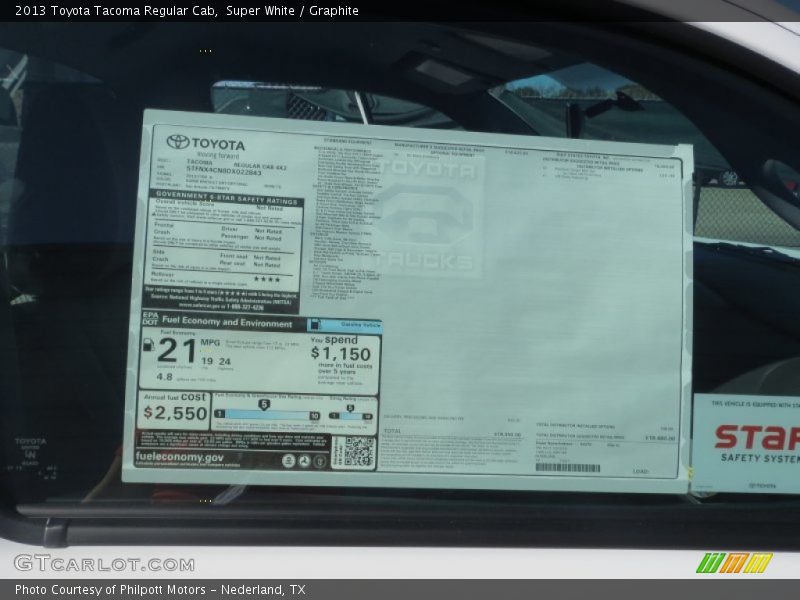Click the fuel pump icon beside 21 MPG
The image size is (800, 600).
[x=148, y=345]
